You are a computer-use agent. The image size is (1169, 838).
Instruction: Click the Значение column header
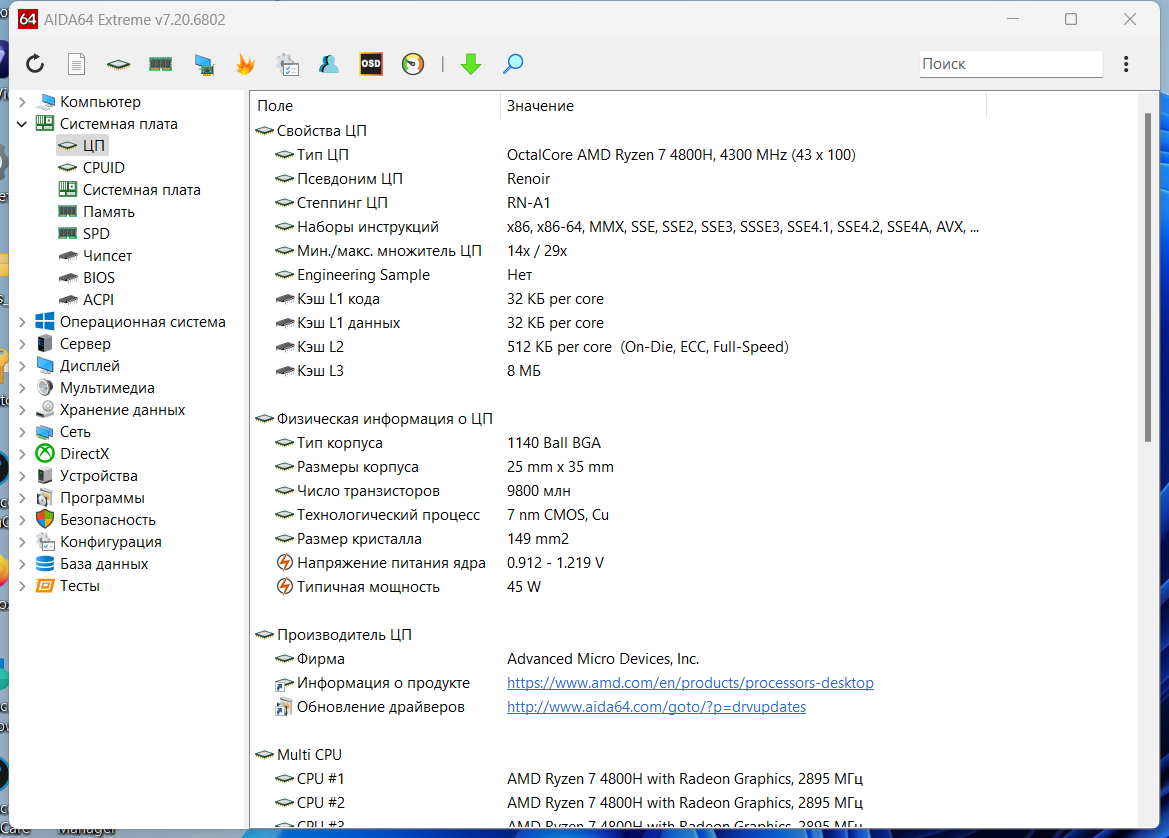point(743,106)
